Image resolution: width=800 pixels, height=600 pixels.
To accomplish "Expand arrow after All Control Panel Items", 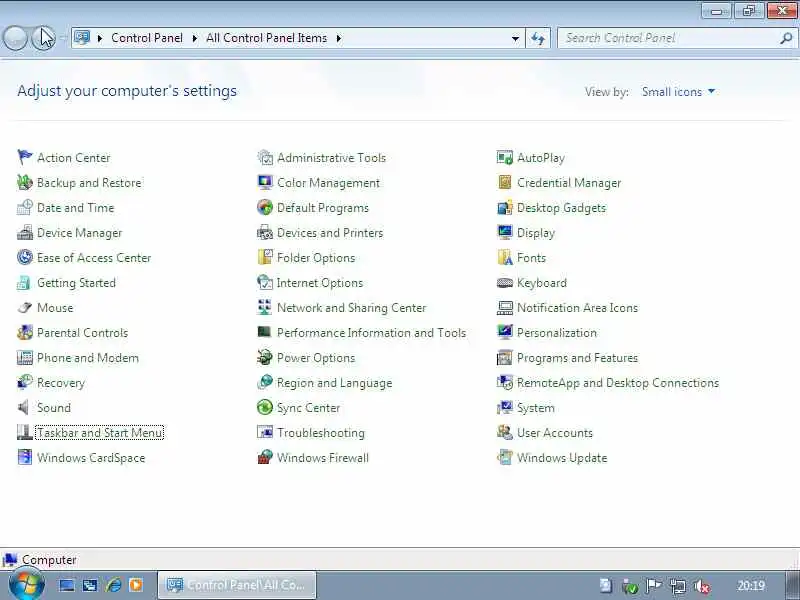I will (339, 38).
